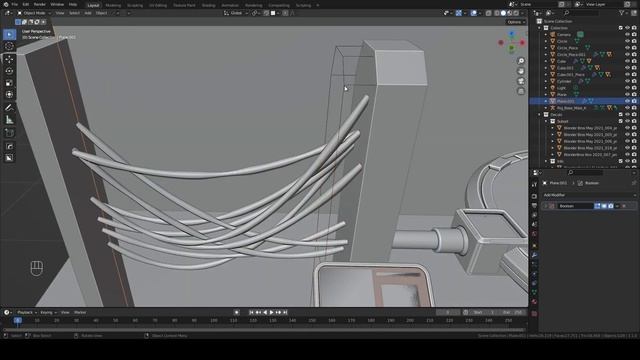Image resolution: width=640 pixels, height=360 pixels.
Task: Select the Cursor tool
Action: (9, 46)
